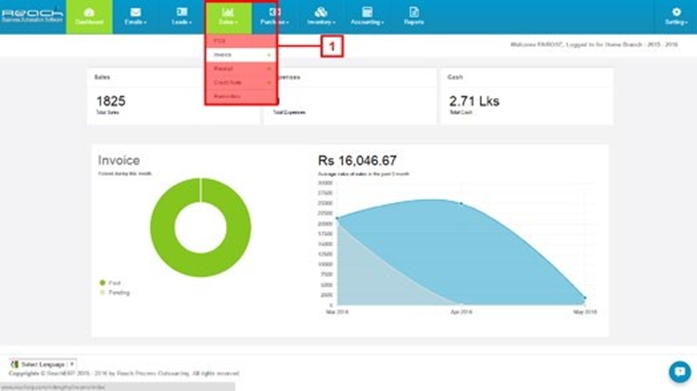Expand the Invoice submenu arrow
This screenshot has height=391, width=697.
point(269,55)
